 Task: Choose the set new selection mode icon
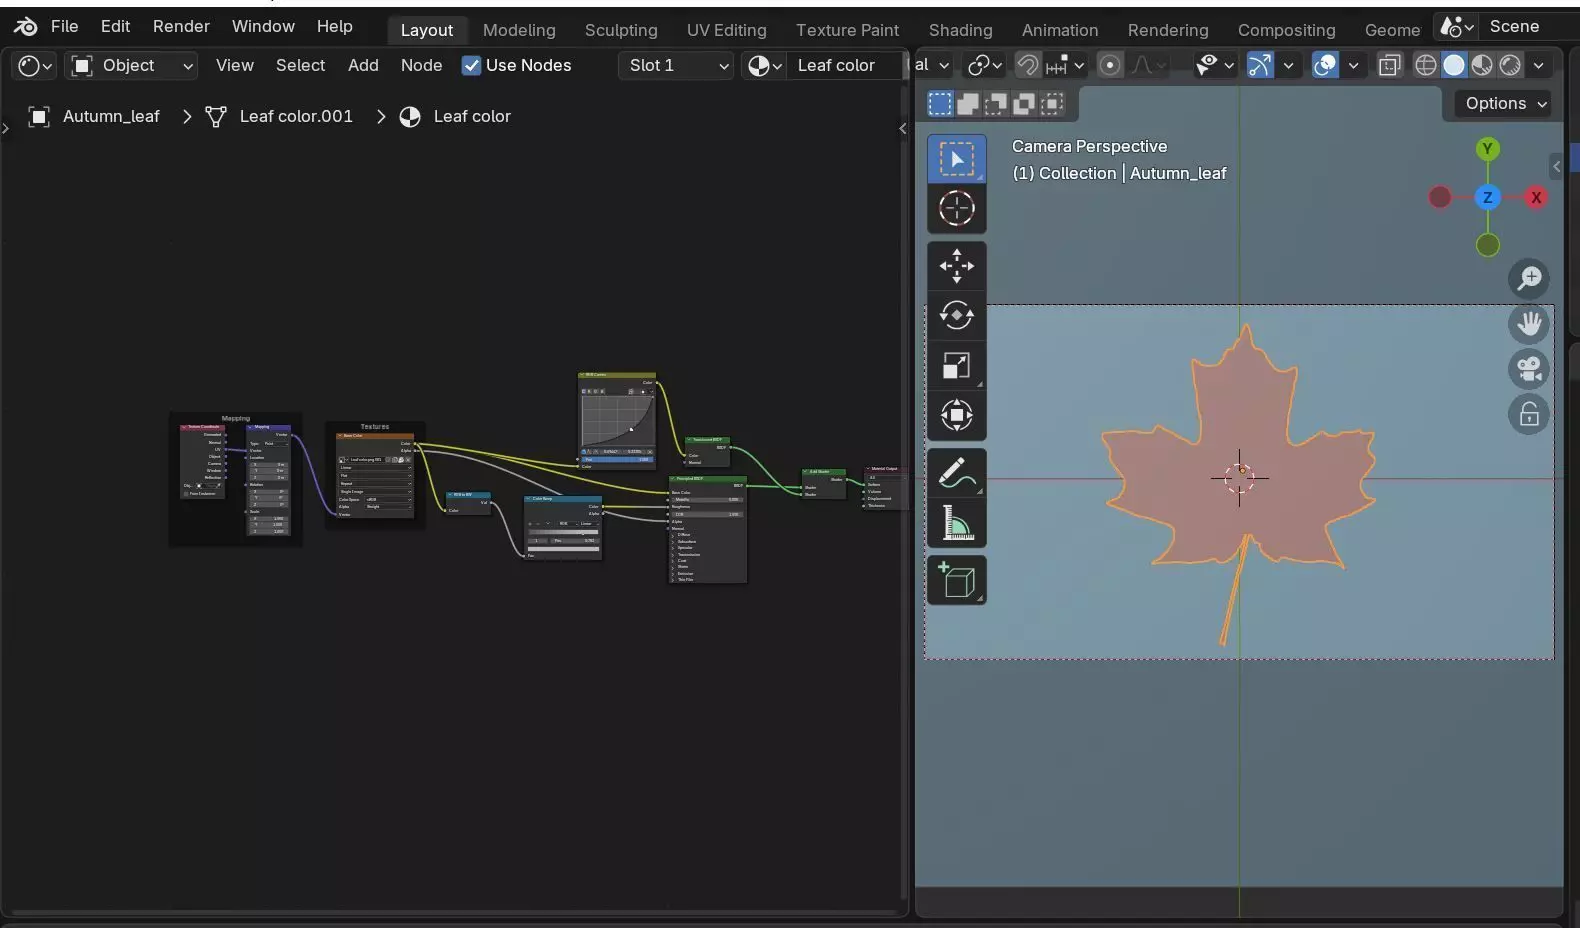[940, 104]
